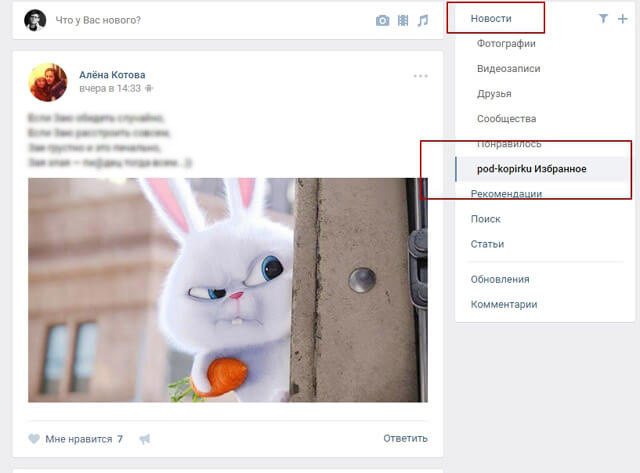Attach a video via film icon
The image size is (640, 473).
click(x=403, y=20)
